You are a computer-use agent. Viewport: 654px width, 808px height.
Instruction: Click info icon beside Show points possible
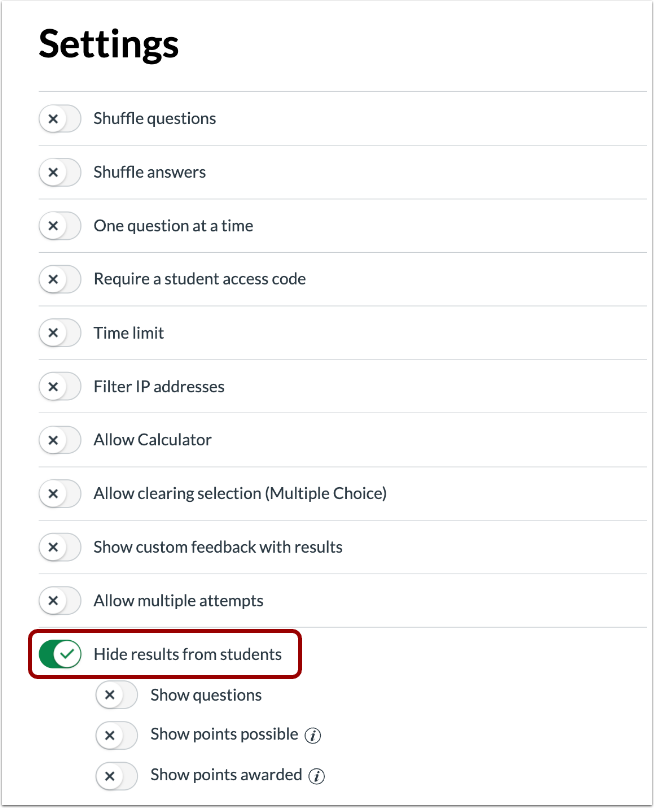[x=313, y=735]
